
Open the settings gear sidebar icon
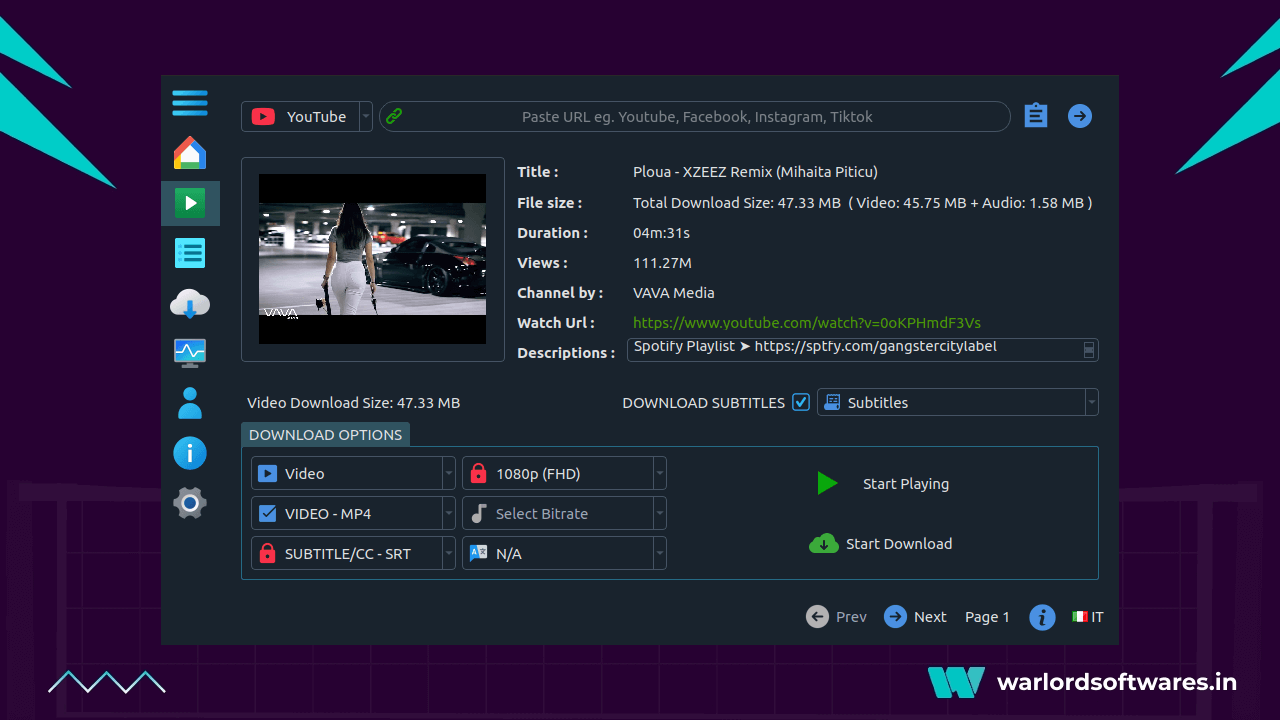190,503
